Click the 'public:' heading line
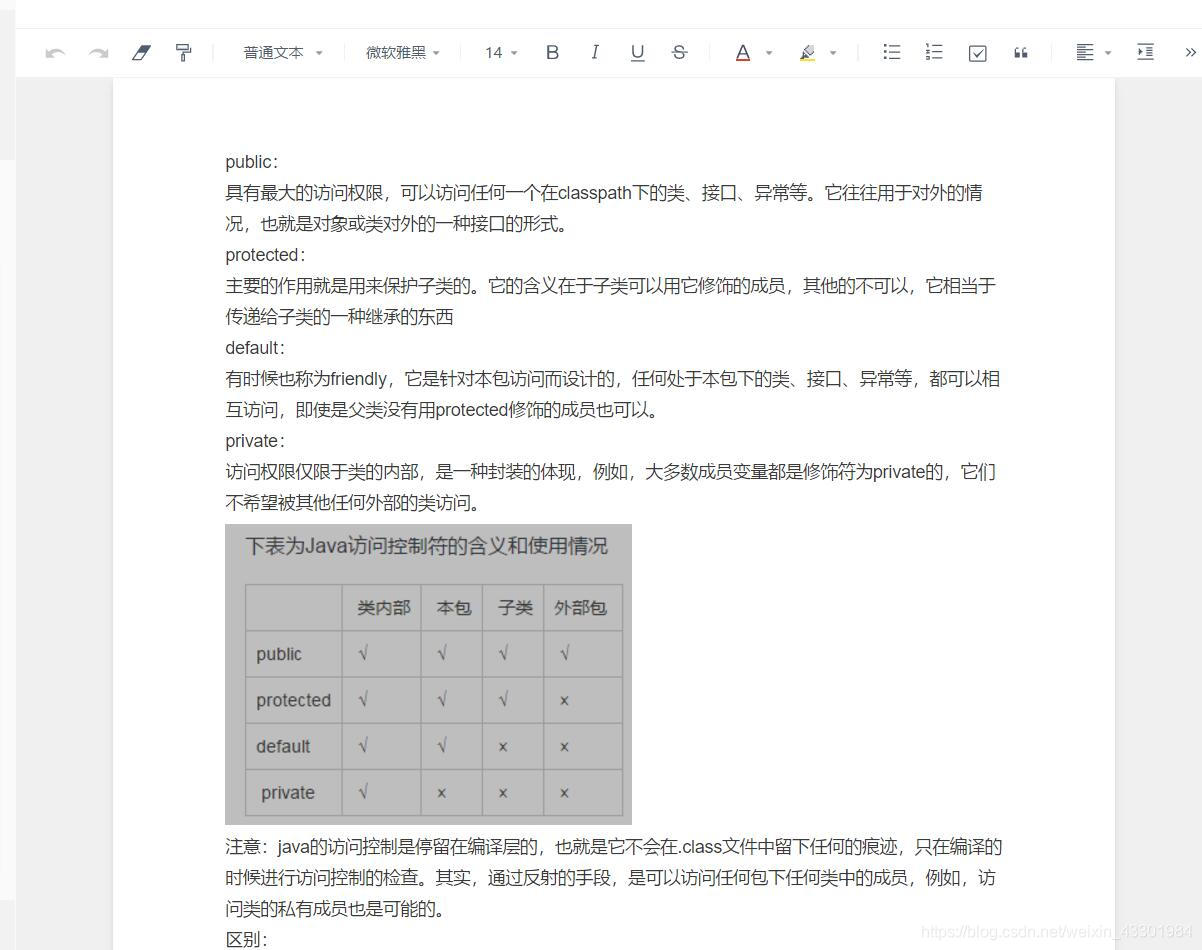 point(252,162)
